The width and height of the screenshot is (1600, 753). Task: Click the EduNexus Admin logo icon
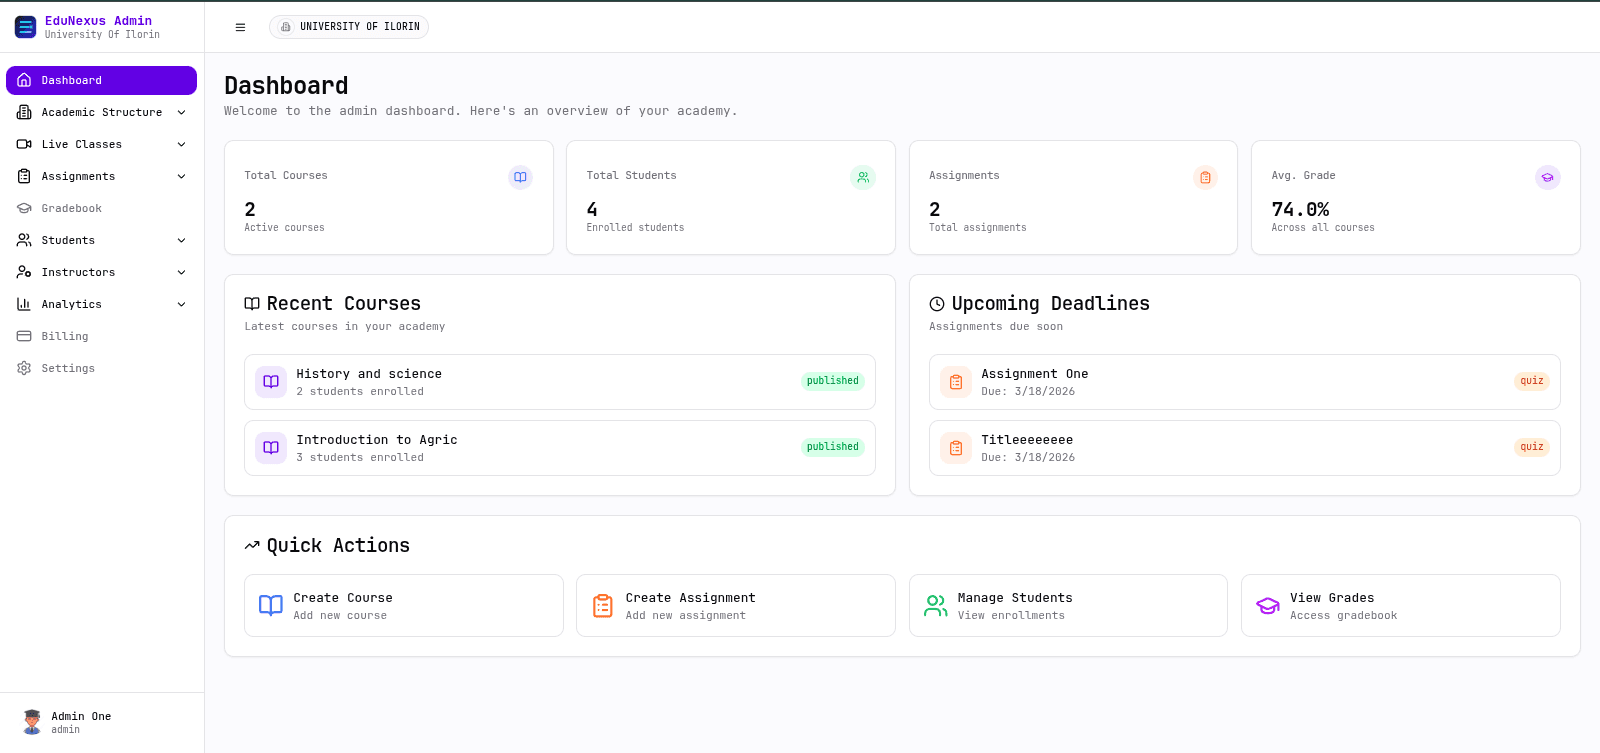point(26,27)
